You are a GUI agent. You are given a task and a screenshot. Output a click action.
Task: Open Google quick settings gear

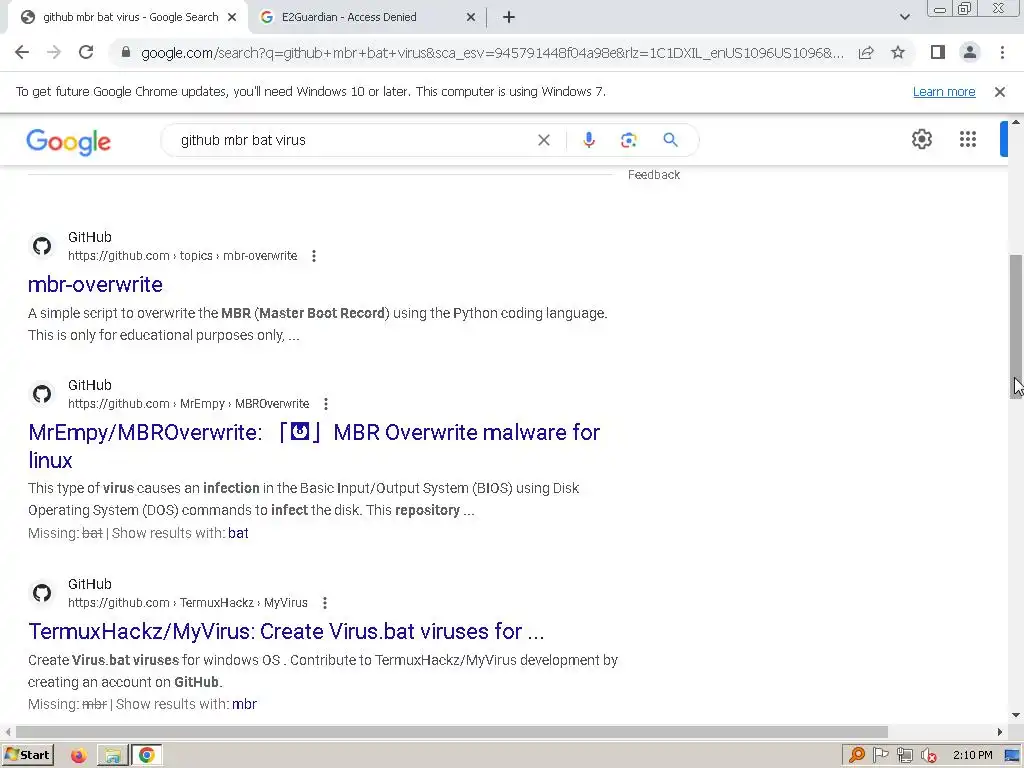(921, 139)
